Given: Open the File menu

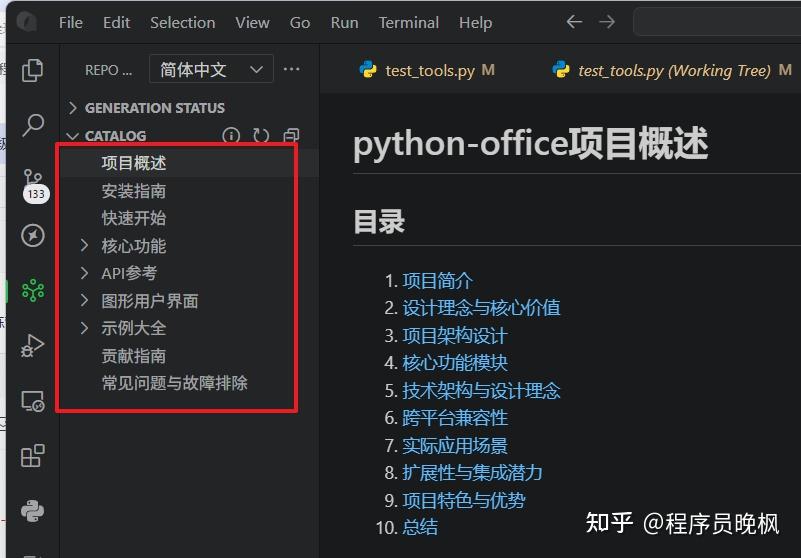Looking at the screenshot, I should point(70,22).
